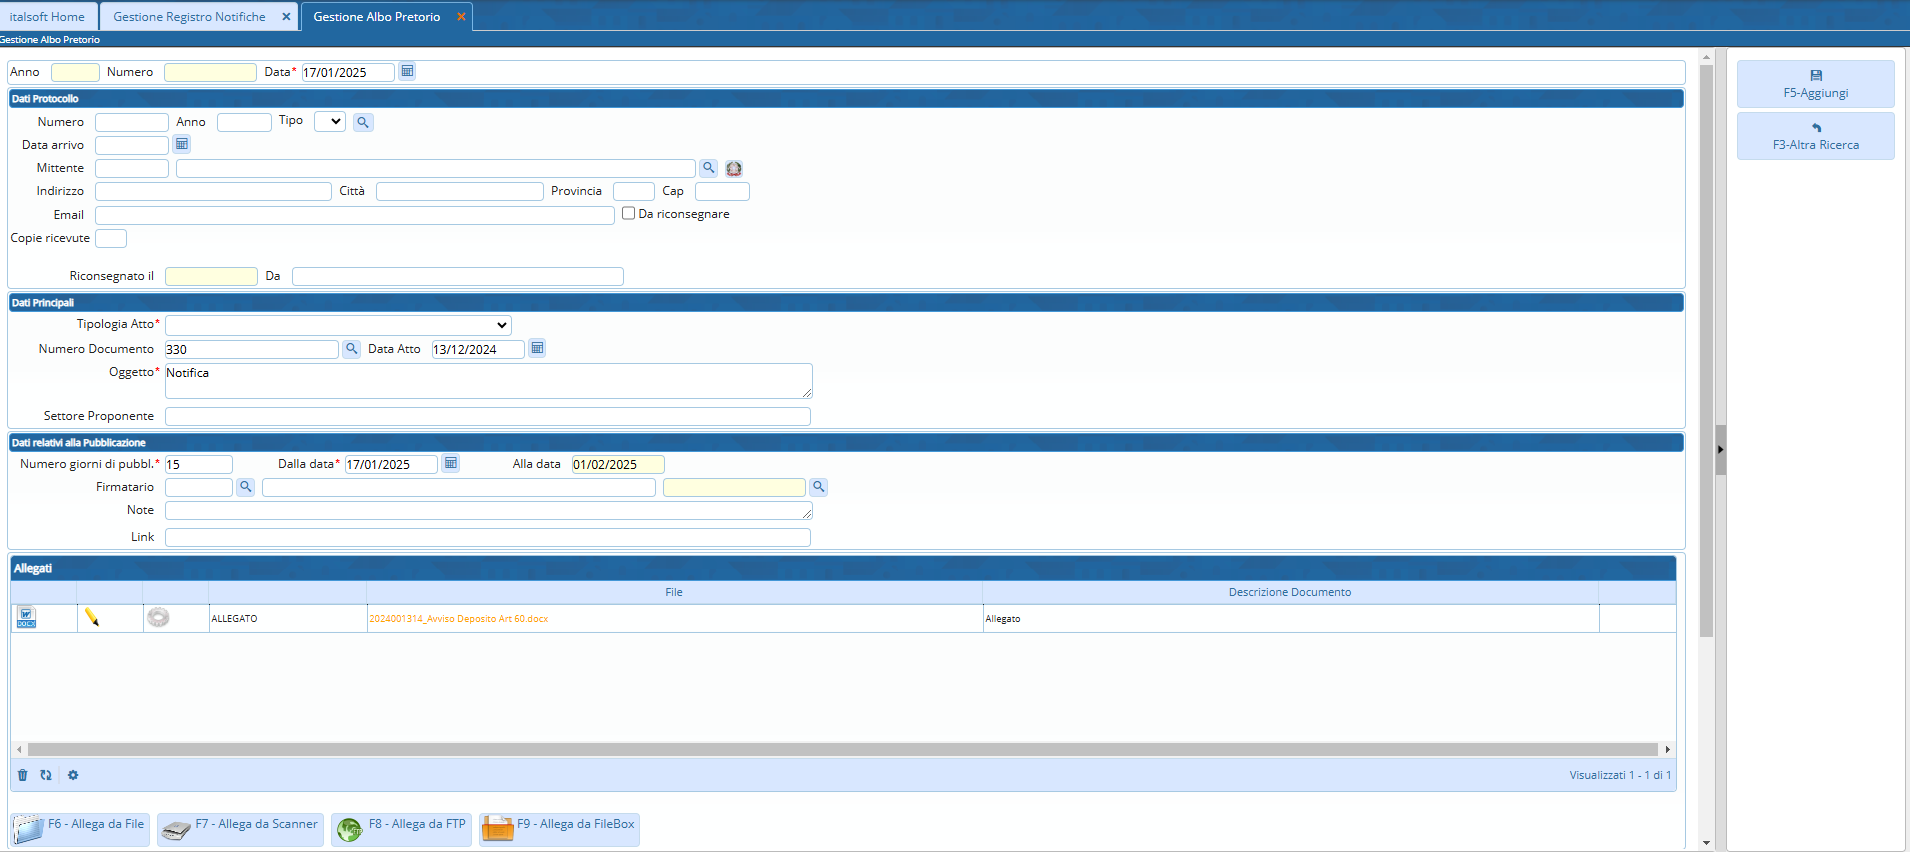Screen dimensions: 1910x852
Task: Open the attached file 2024001314_Avviso Deposito Art 60.docx
Action: coord(459,619)
